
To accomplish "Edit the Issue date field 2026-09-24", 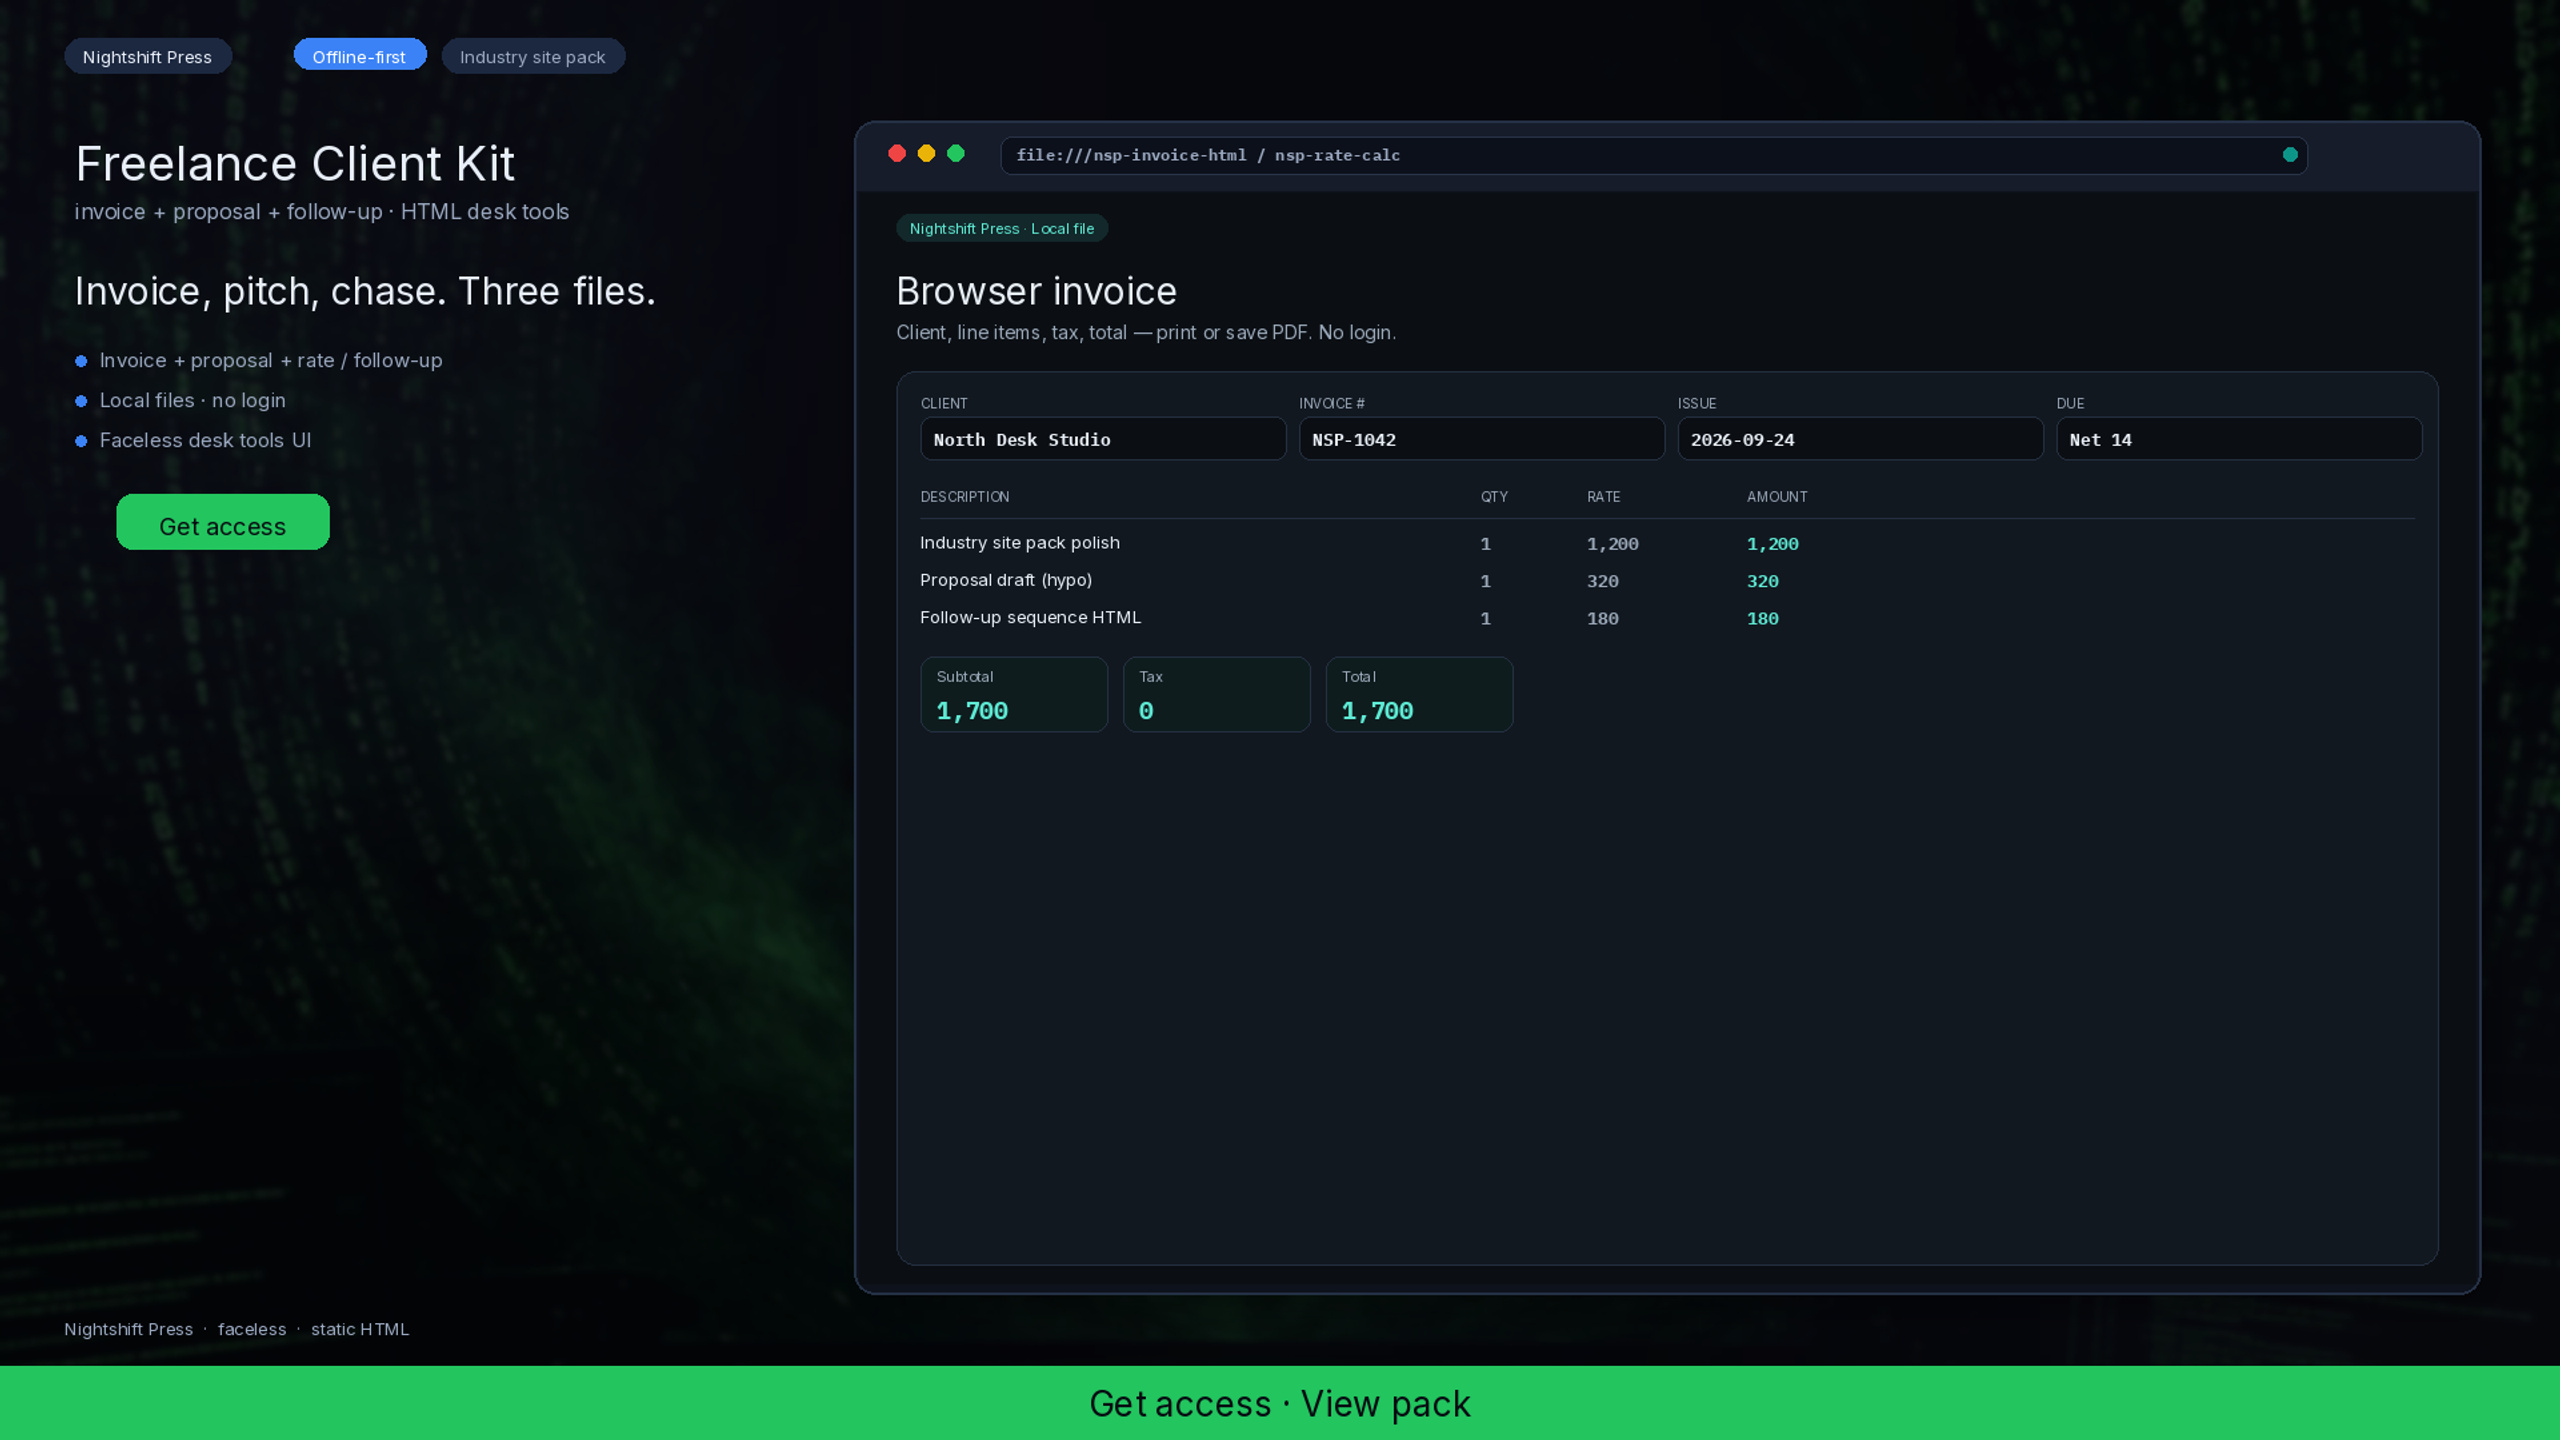I will pos(1860,439).
